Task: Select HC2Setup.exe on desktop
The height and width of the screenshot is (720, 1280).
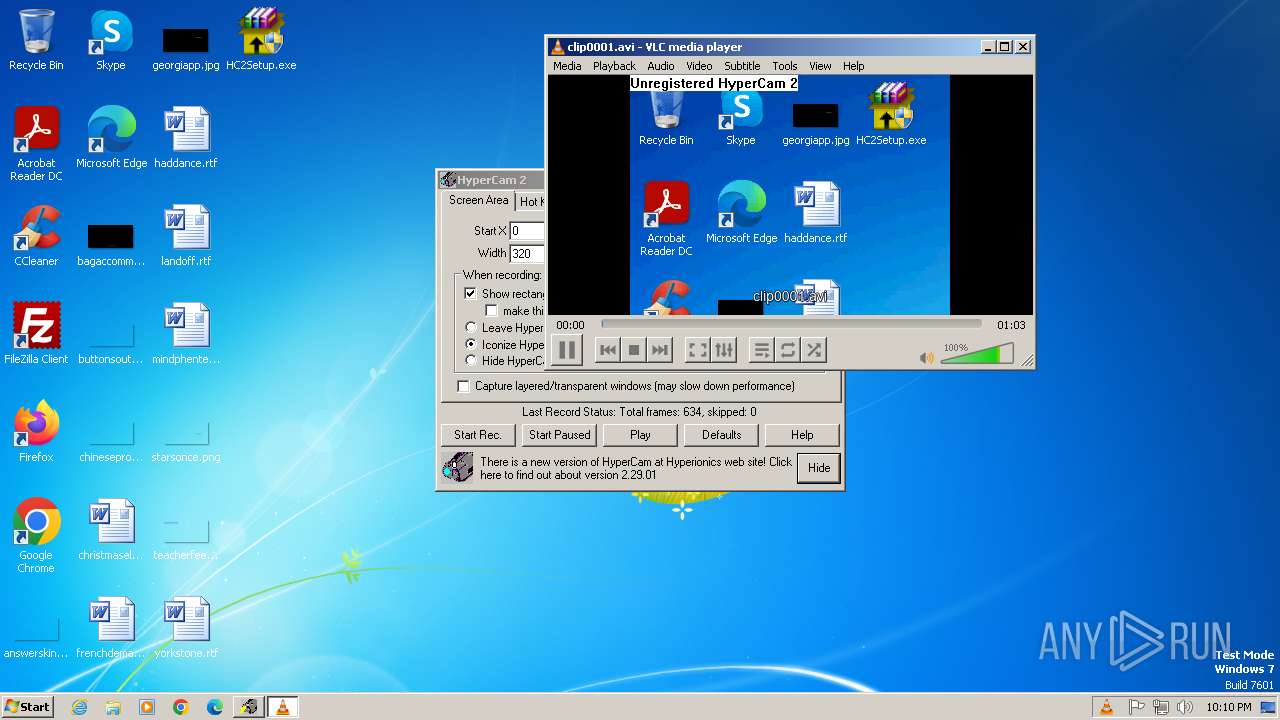Action: [261, 41]
